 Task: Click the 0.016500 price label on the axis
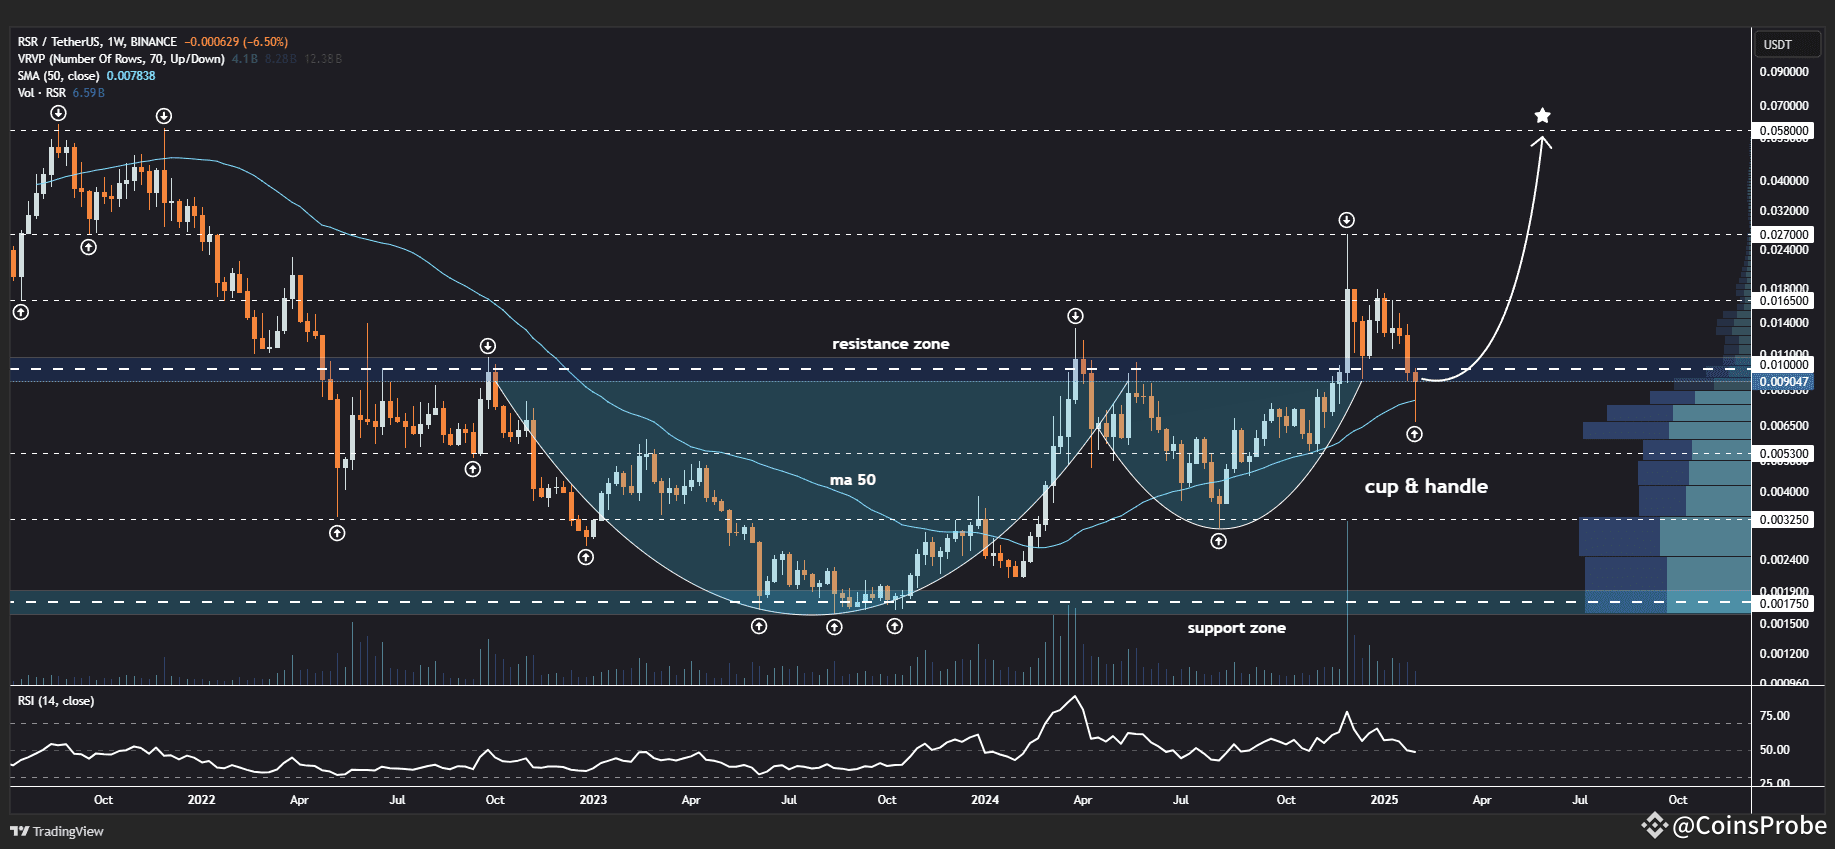click(x=1784, y=301)
